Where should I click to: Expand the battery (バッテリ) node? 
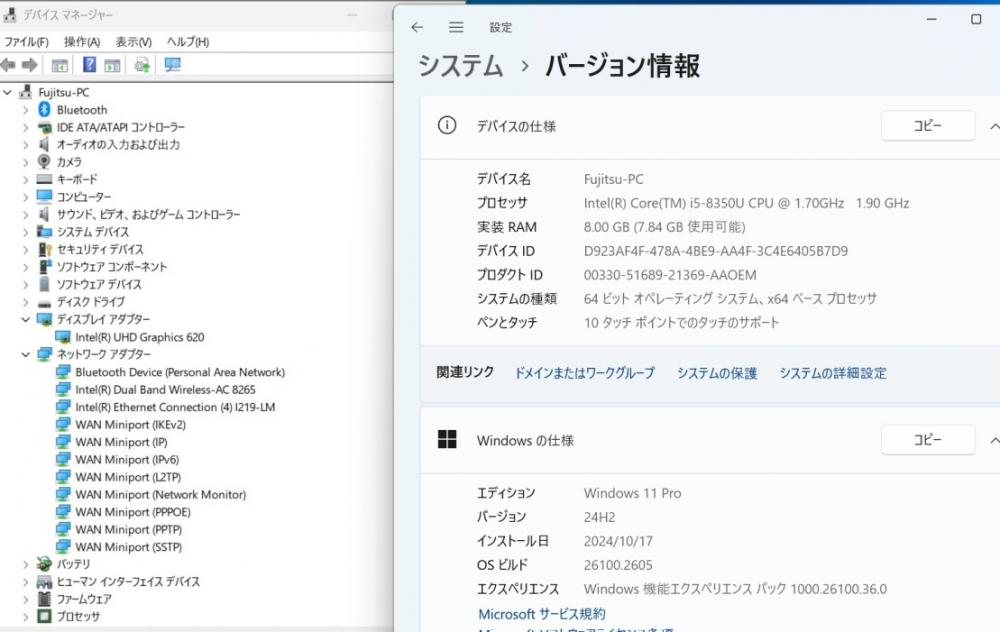click(x=26, y=564)
